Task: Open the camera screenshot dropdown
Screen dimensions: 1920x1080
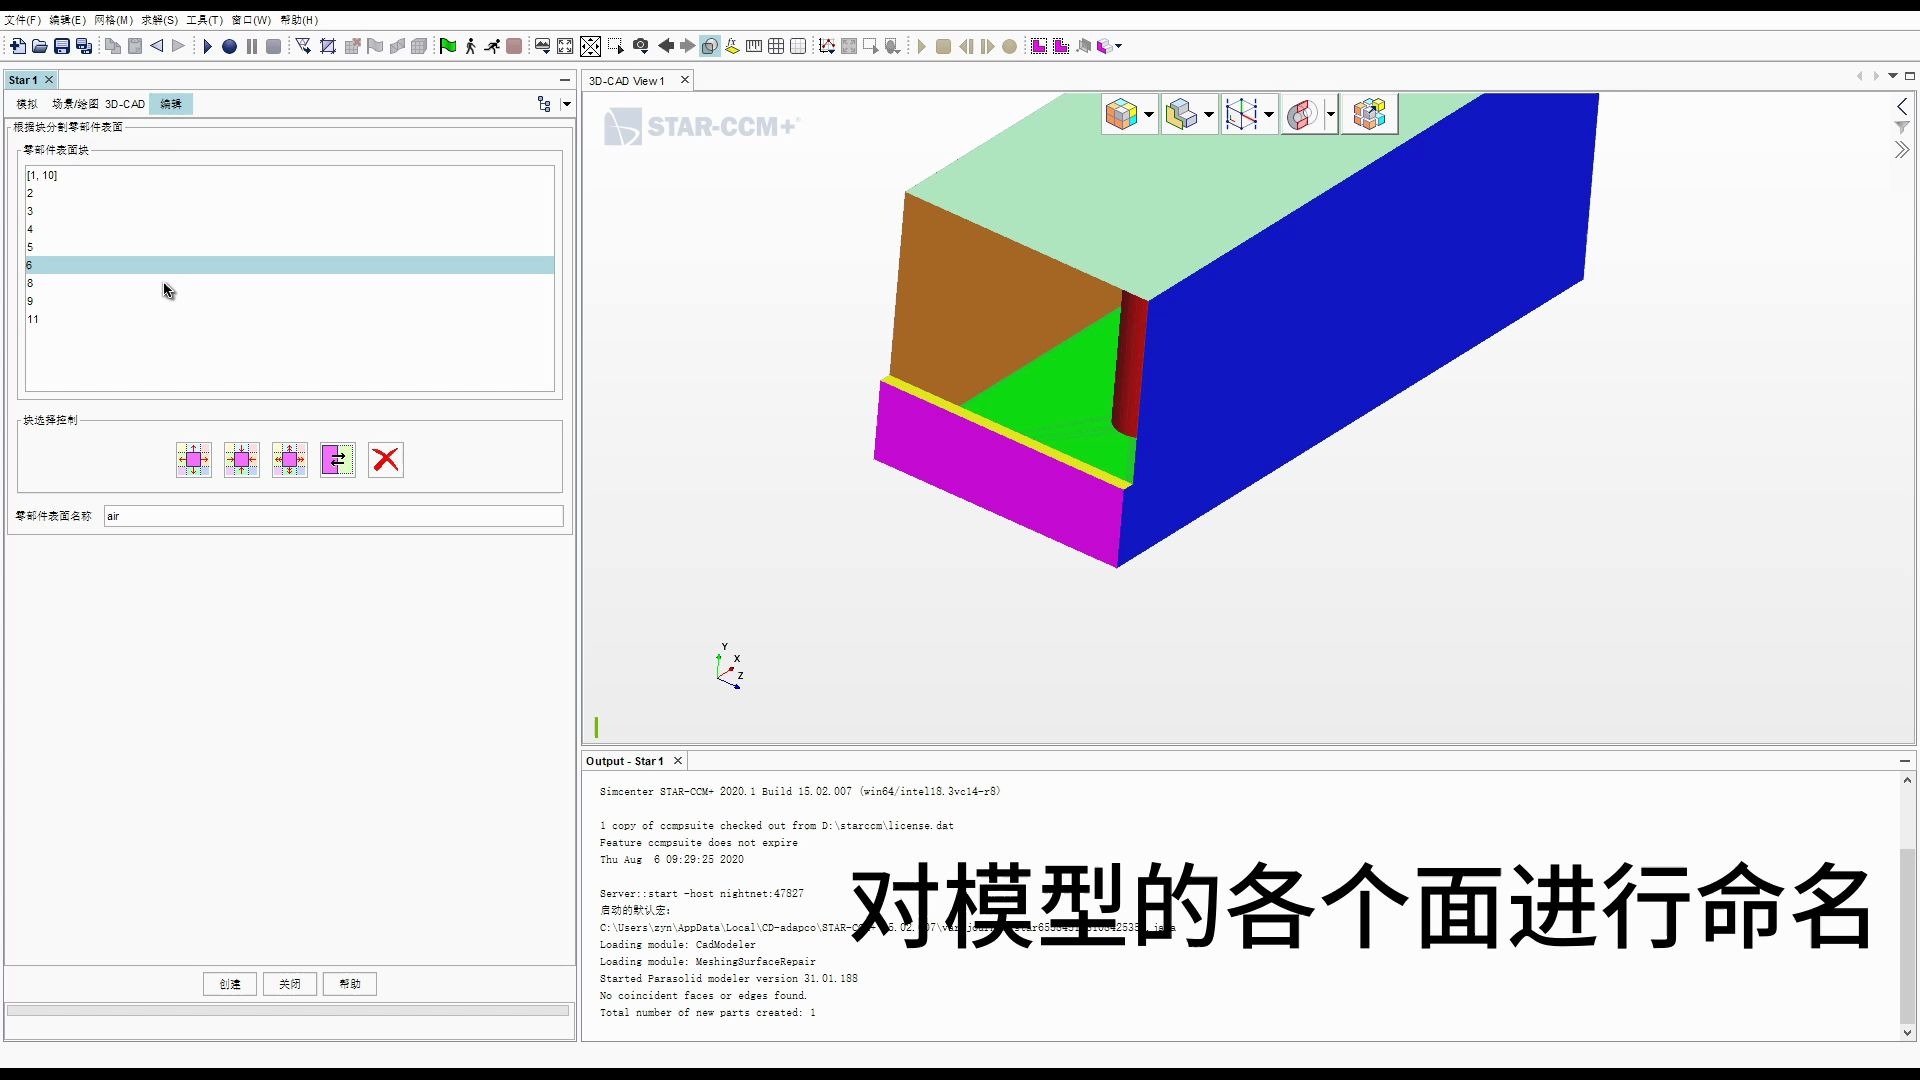Action: pyautogui.click(x=641, y=46)
